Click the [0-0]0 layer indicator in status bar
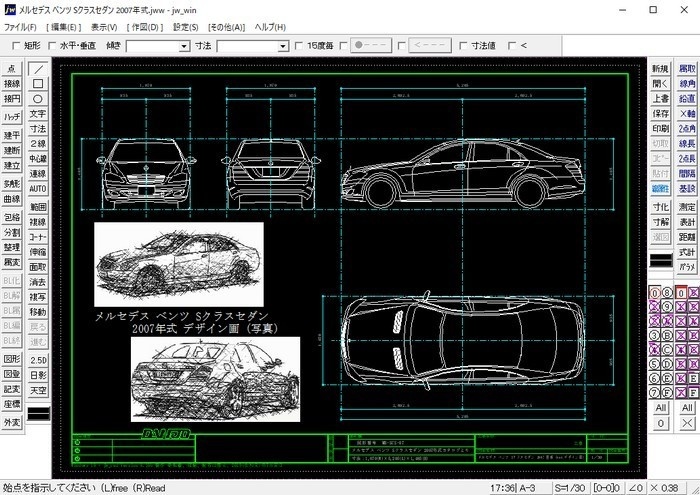 coord(607,488)
